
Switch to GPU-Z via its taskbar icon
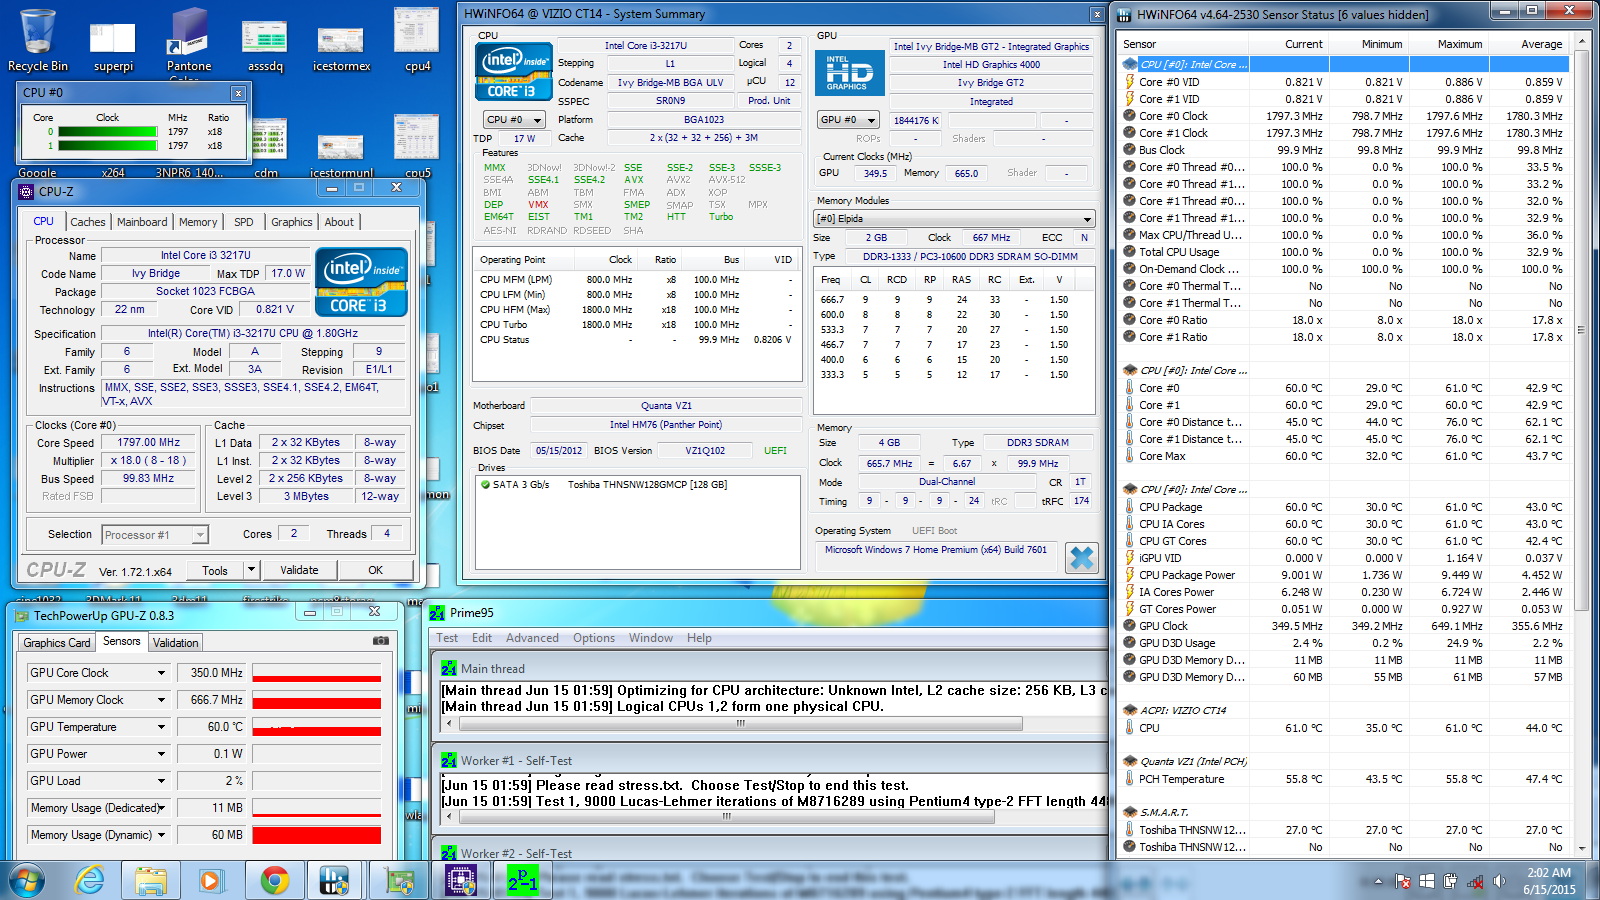399,880
